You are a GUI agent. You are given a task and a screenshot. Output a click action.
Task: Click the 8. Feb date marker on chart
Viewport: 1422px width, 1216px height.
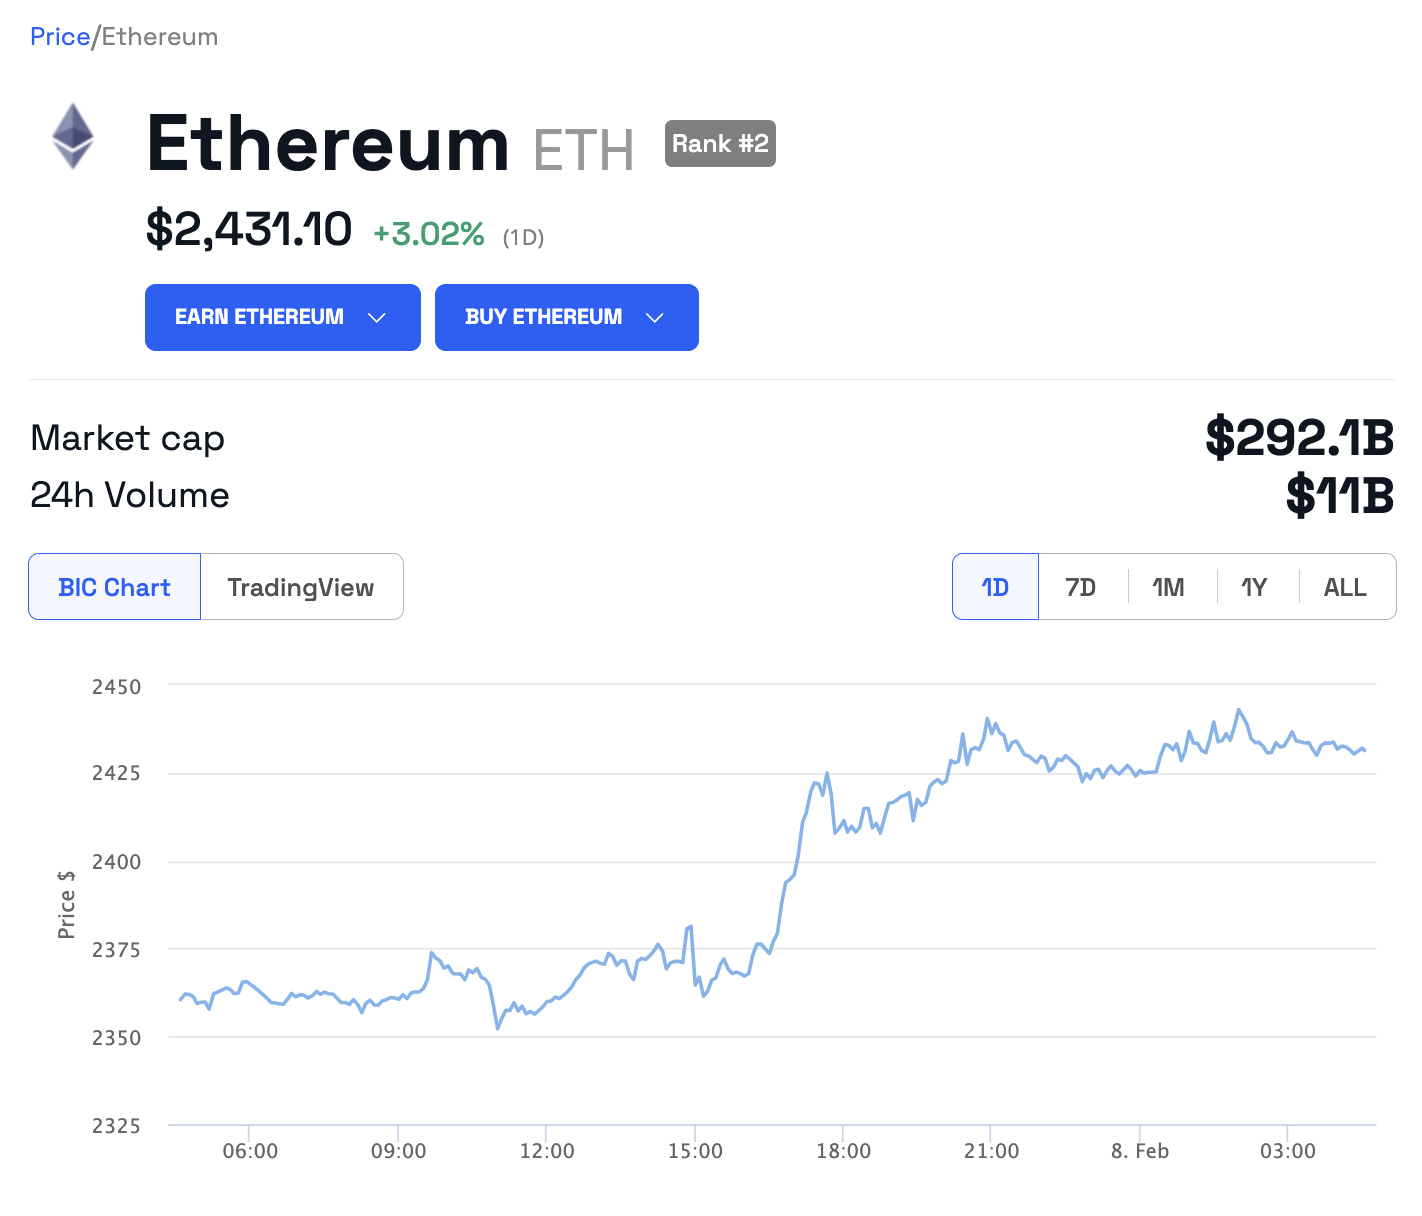click(x=1140, y=1151)
